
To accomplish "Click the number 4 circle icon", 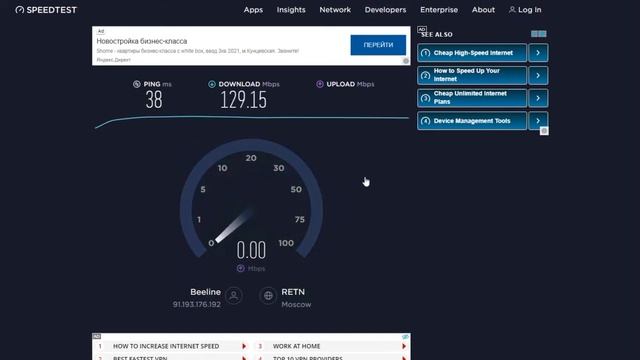I will tap(425, 121).
